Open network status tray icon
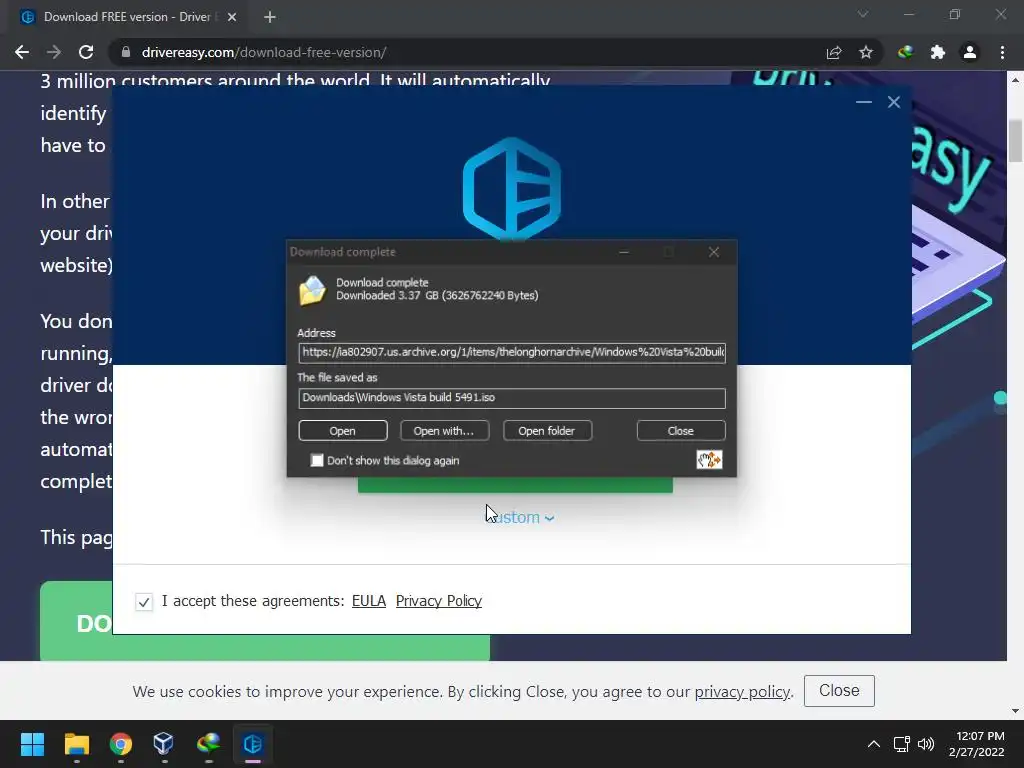1024x768 pixels. tap(902, 744)
